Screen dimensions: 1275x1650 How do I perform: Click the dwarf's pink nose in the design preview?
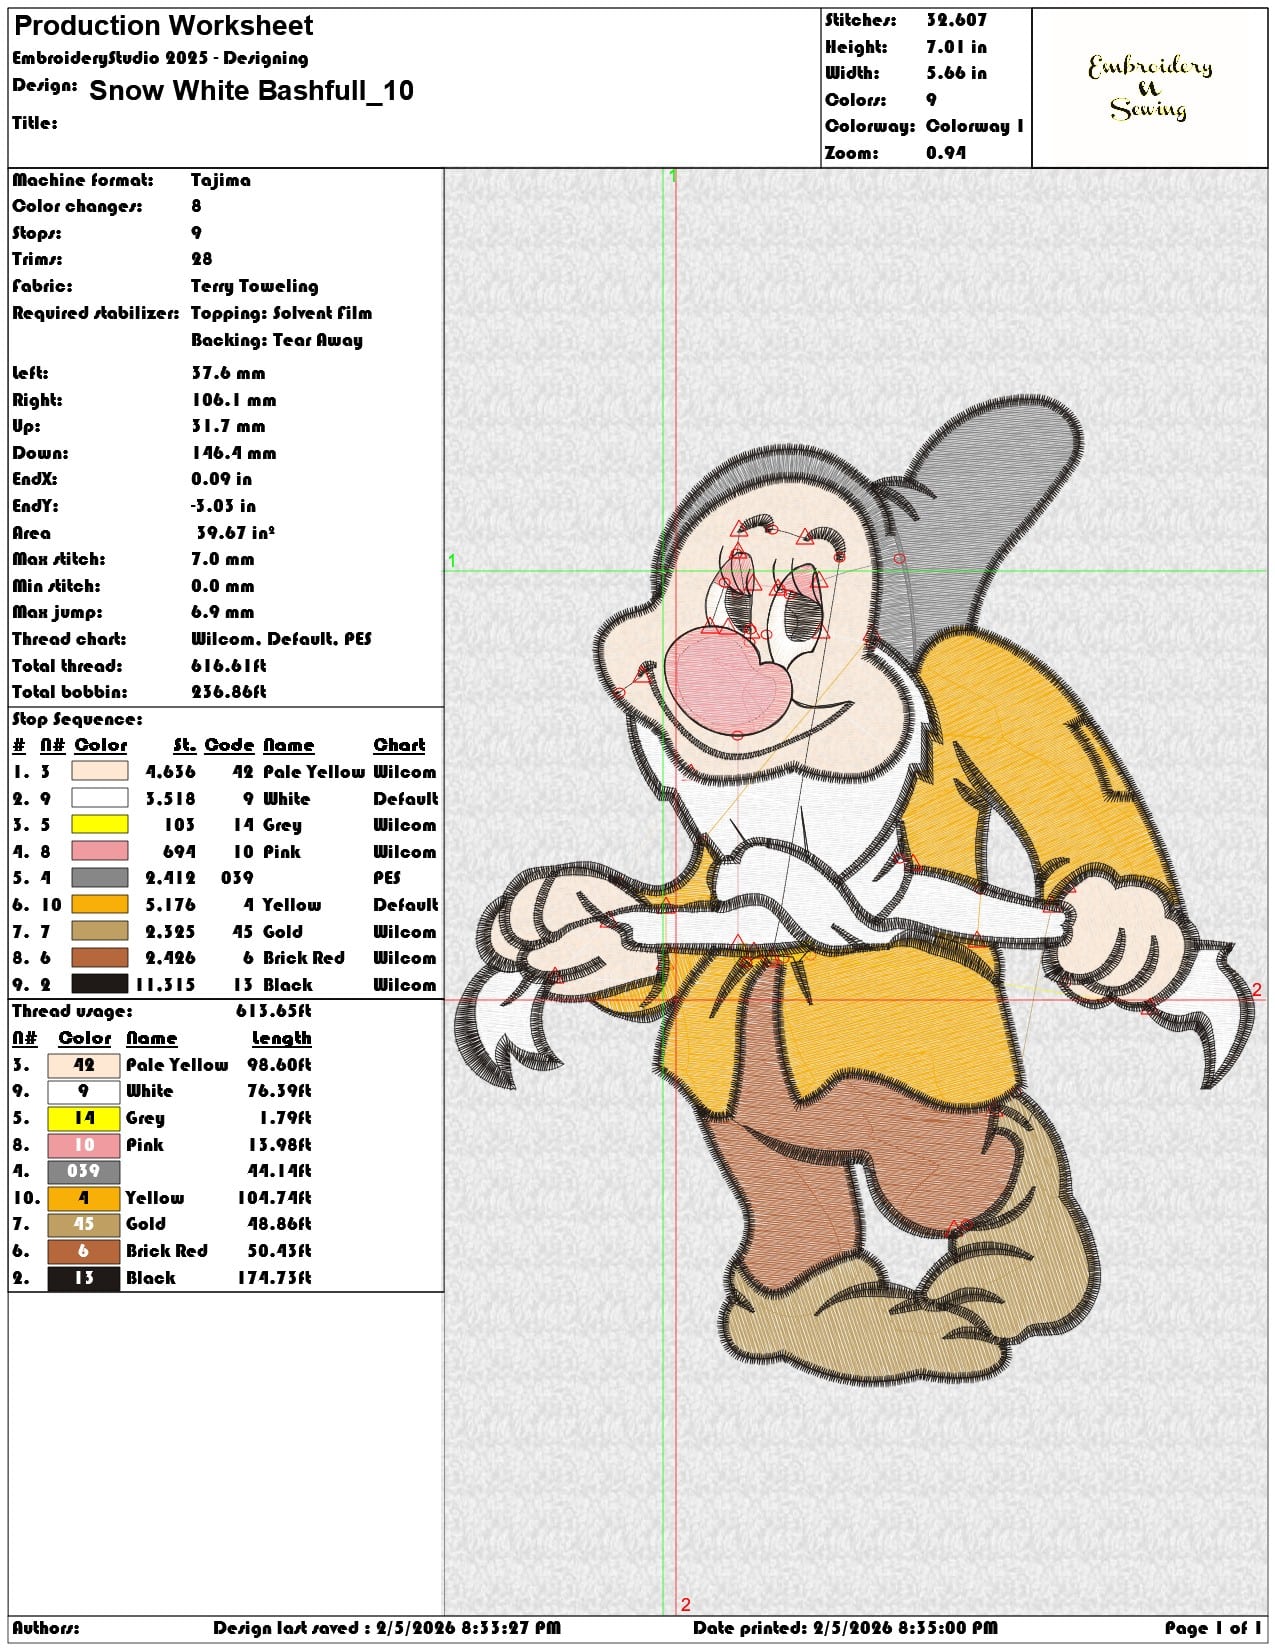tap(728, 683)
